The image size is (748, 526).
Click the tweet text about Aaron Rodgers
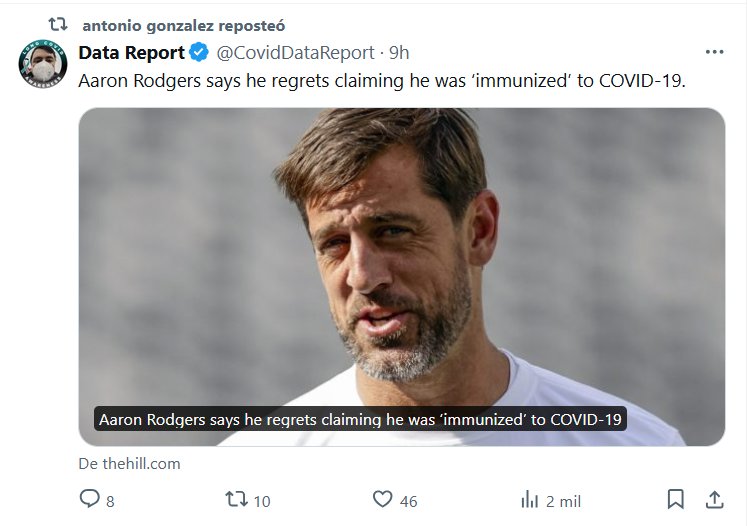click(382, 81)
